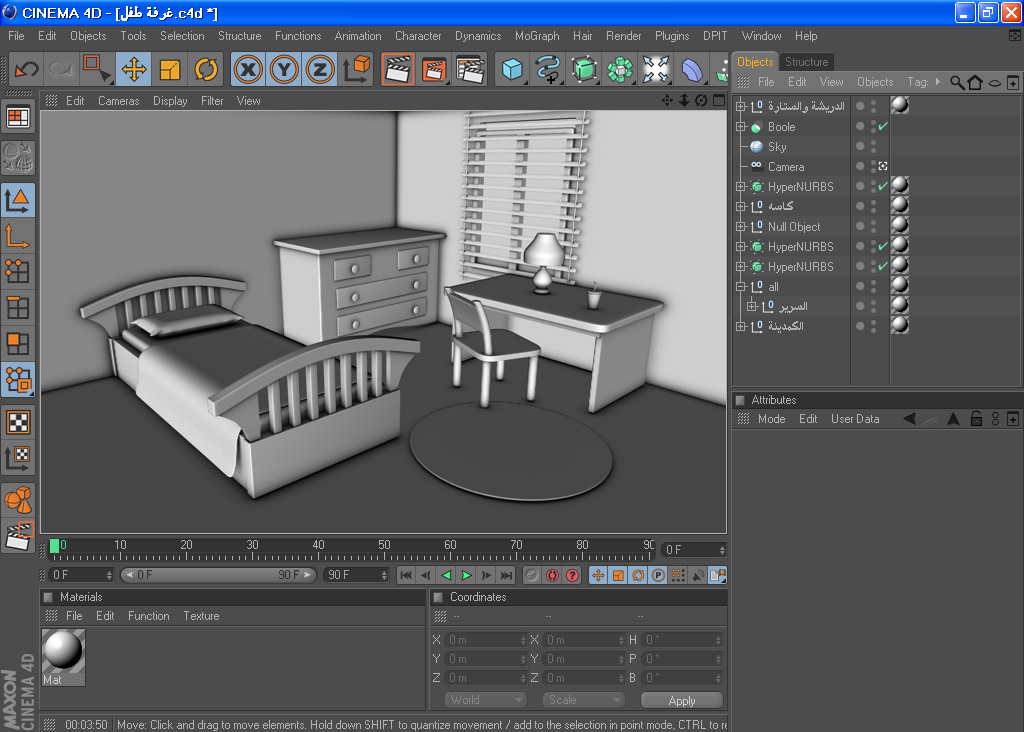
Task: Open the deformer objects icon
Action: [x=692, y=69]
